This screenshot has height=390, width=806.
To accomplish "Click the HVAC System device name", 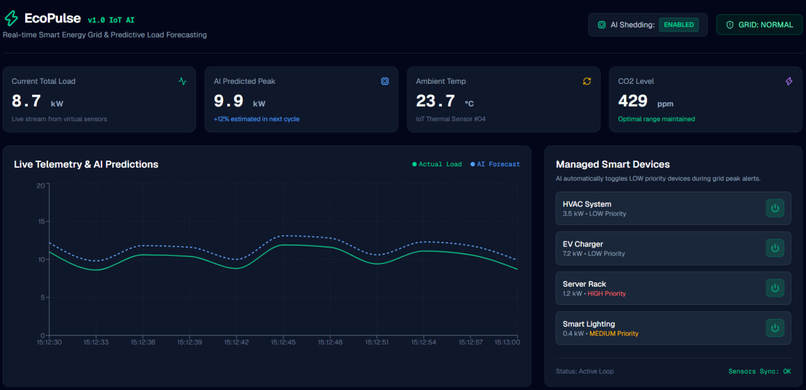I will pyautogui.click(x=587, y=204).
